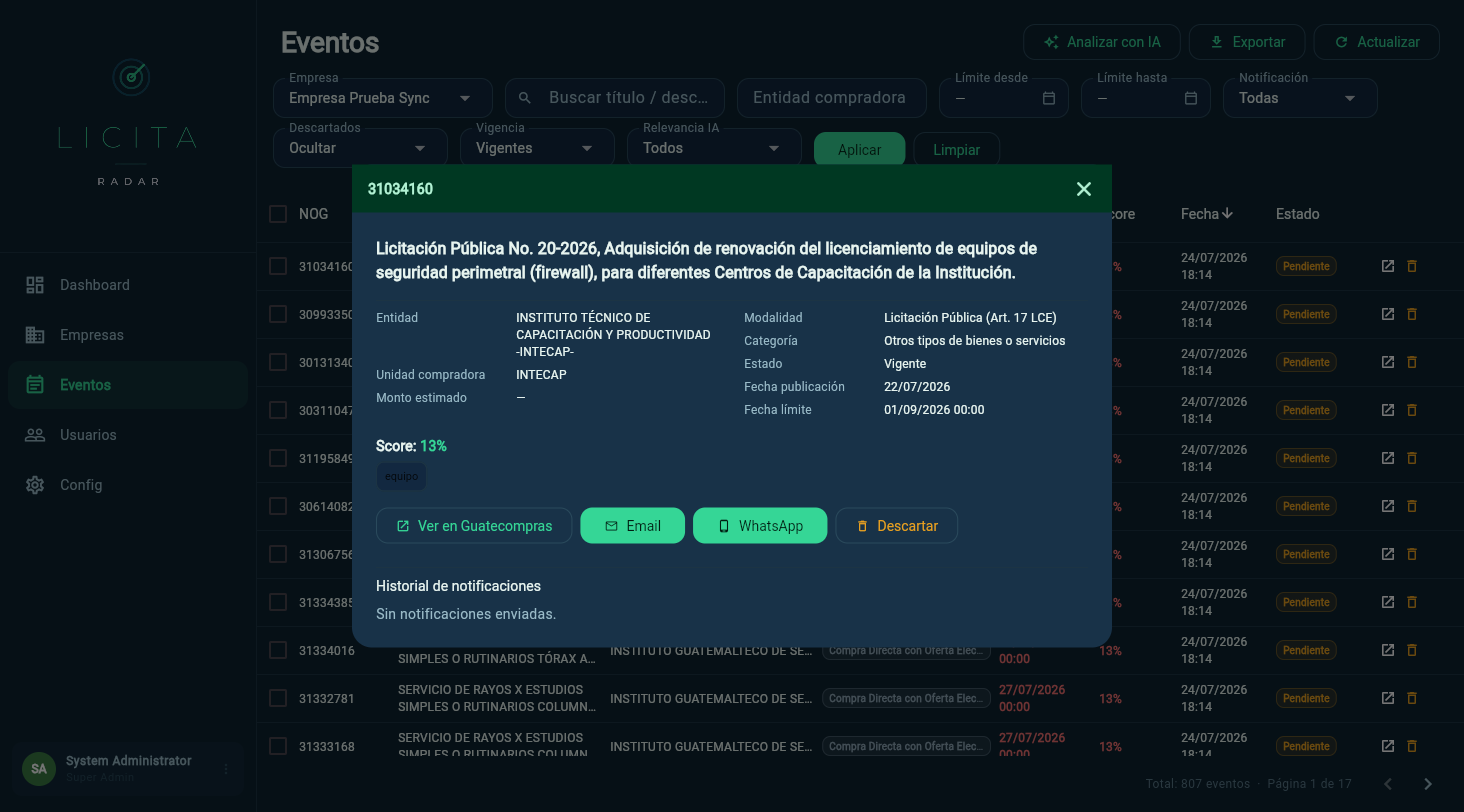Open the Notificación dropdown
The width and height of the screenshot is (1464, 812).
(x=1300, y=98)
